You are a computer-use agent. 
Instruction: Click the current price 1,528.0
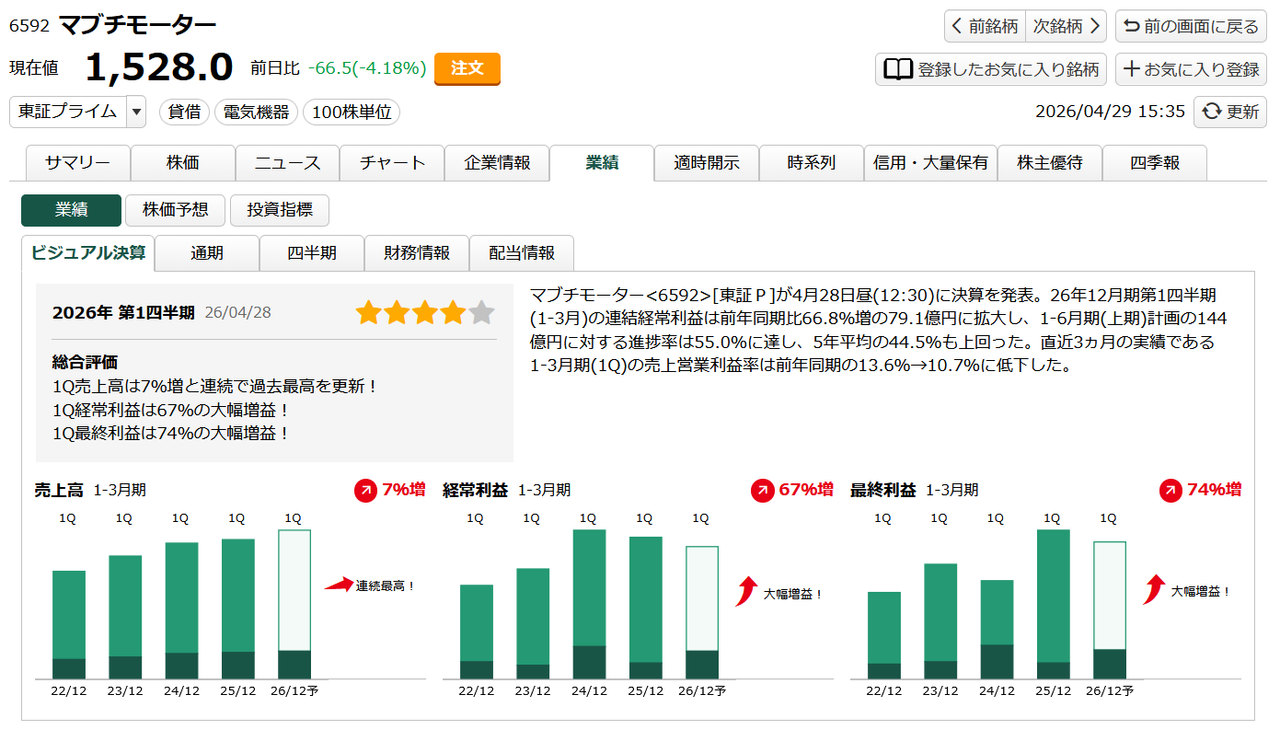point(159,68)
